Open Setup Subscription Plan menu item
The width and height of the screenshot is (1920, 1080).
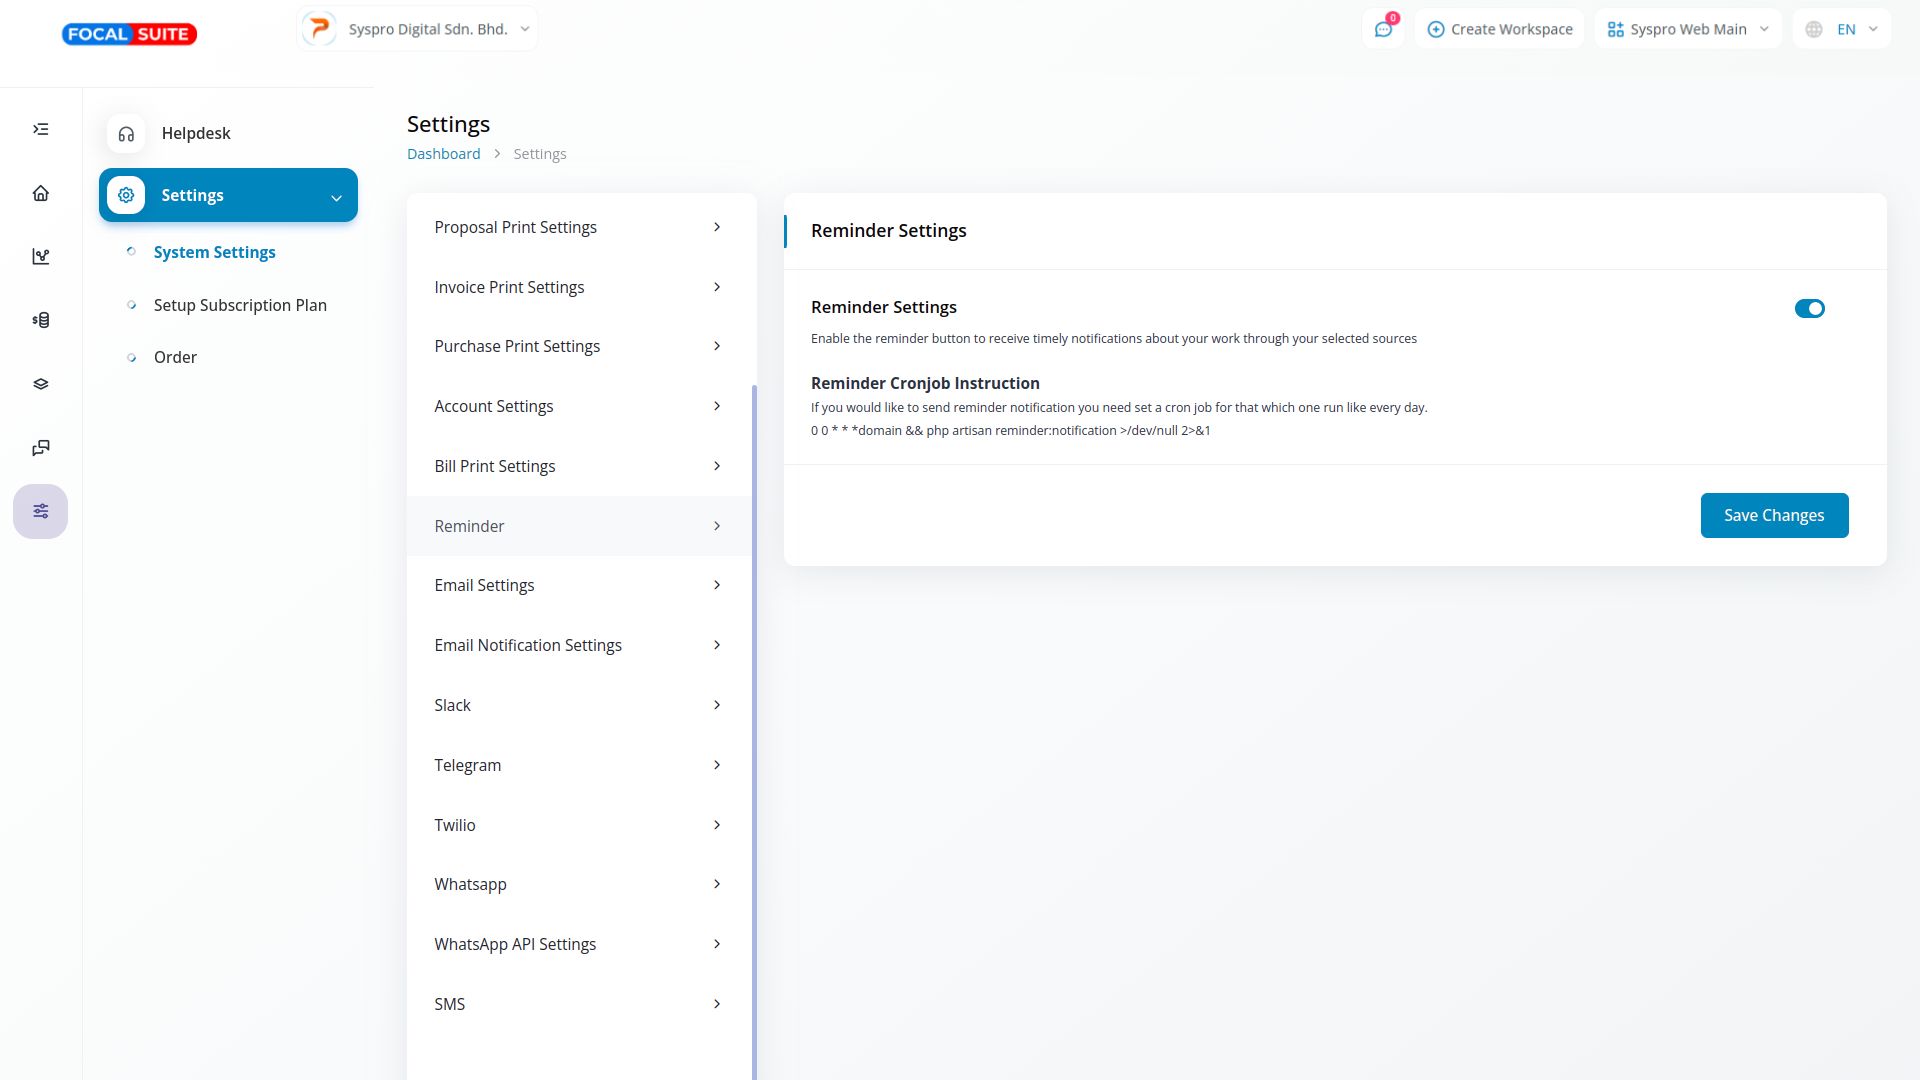(240, 305)
